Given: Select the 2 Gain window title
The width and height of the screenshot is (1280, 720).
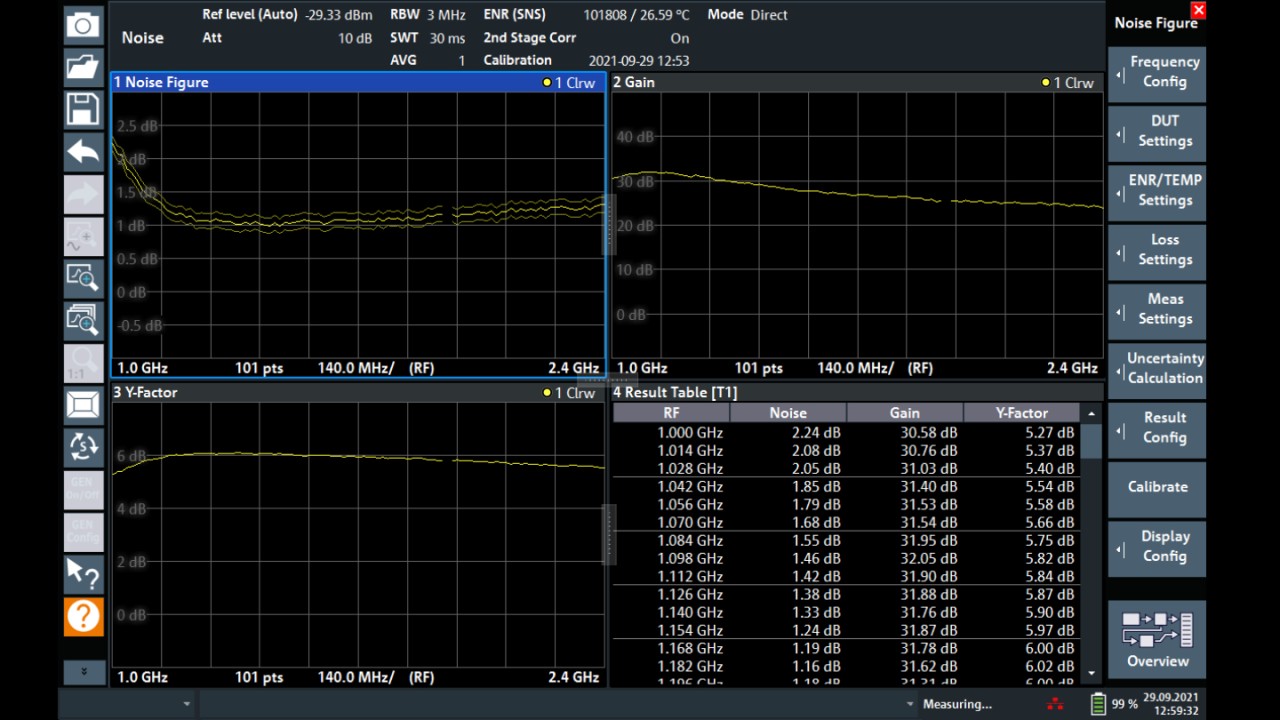Looking at the screenshot, I should pyautogui.click(x=634, y=82).
